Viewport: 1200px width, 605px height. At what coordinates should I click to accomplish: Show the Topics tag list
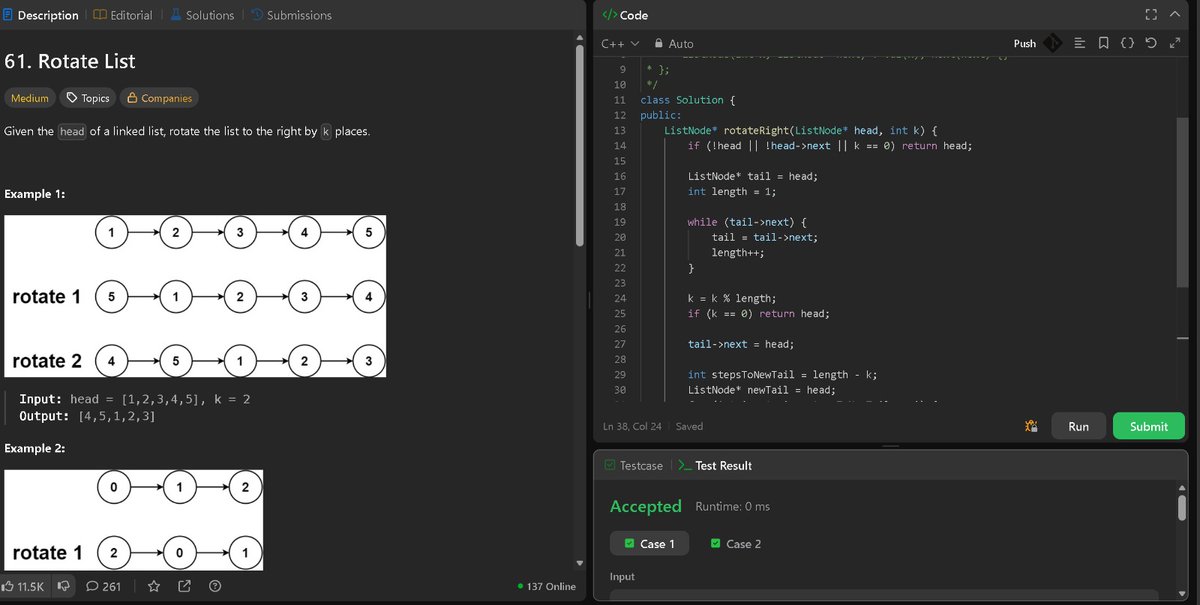click(x=87, y=98)
